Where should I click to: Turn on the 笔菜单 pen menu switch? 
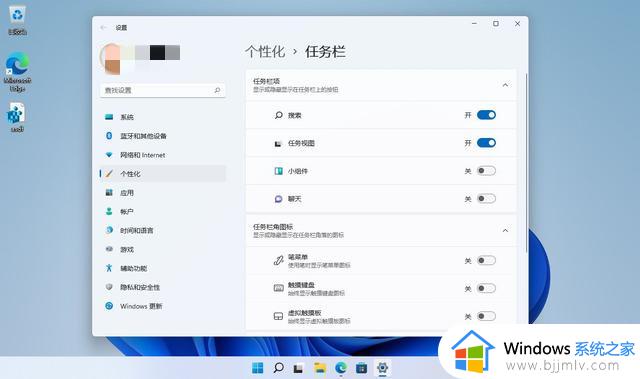(x=486, y=260)
